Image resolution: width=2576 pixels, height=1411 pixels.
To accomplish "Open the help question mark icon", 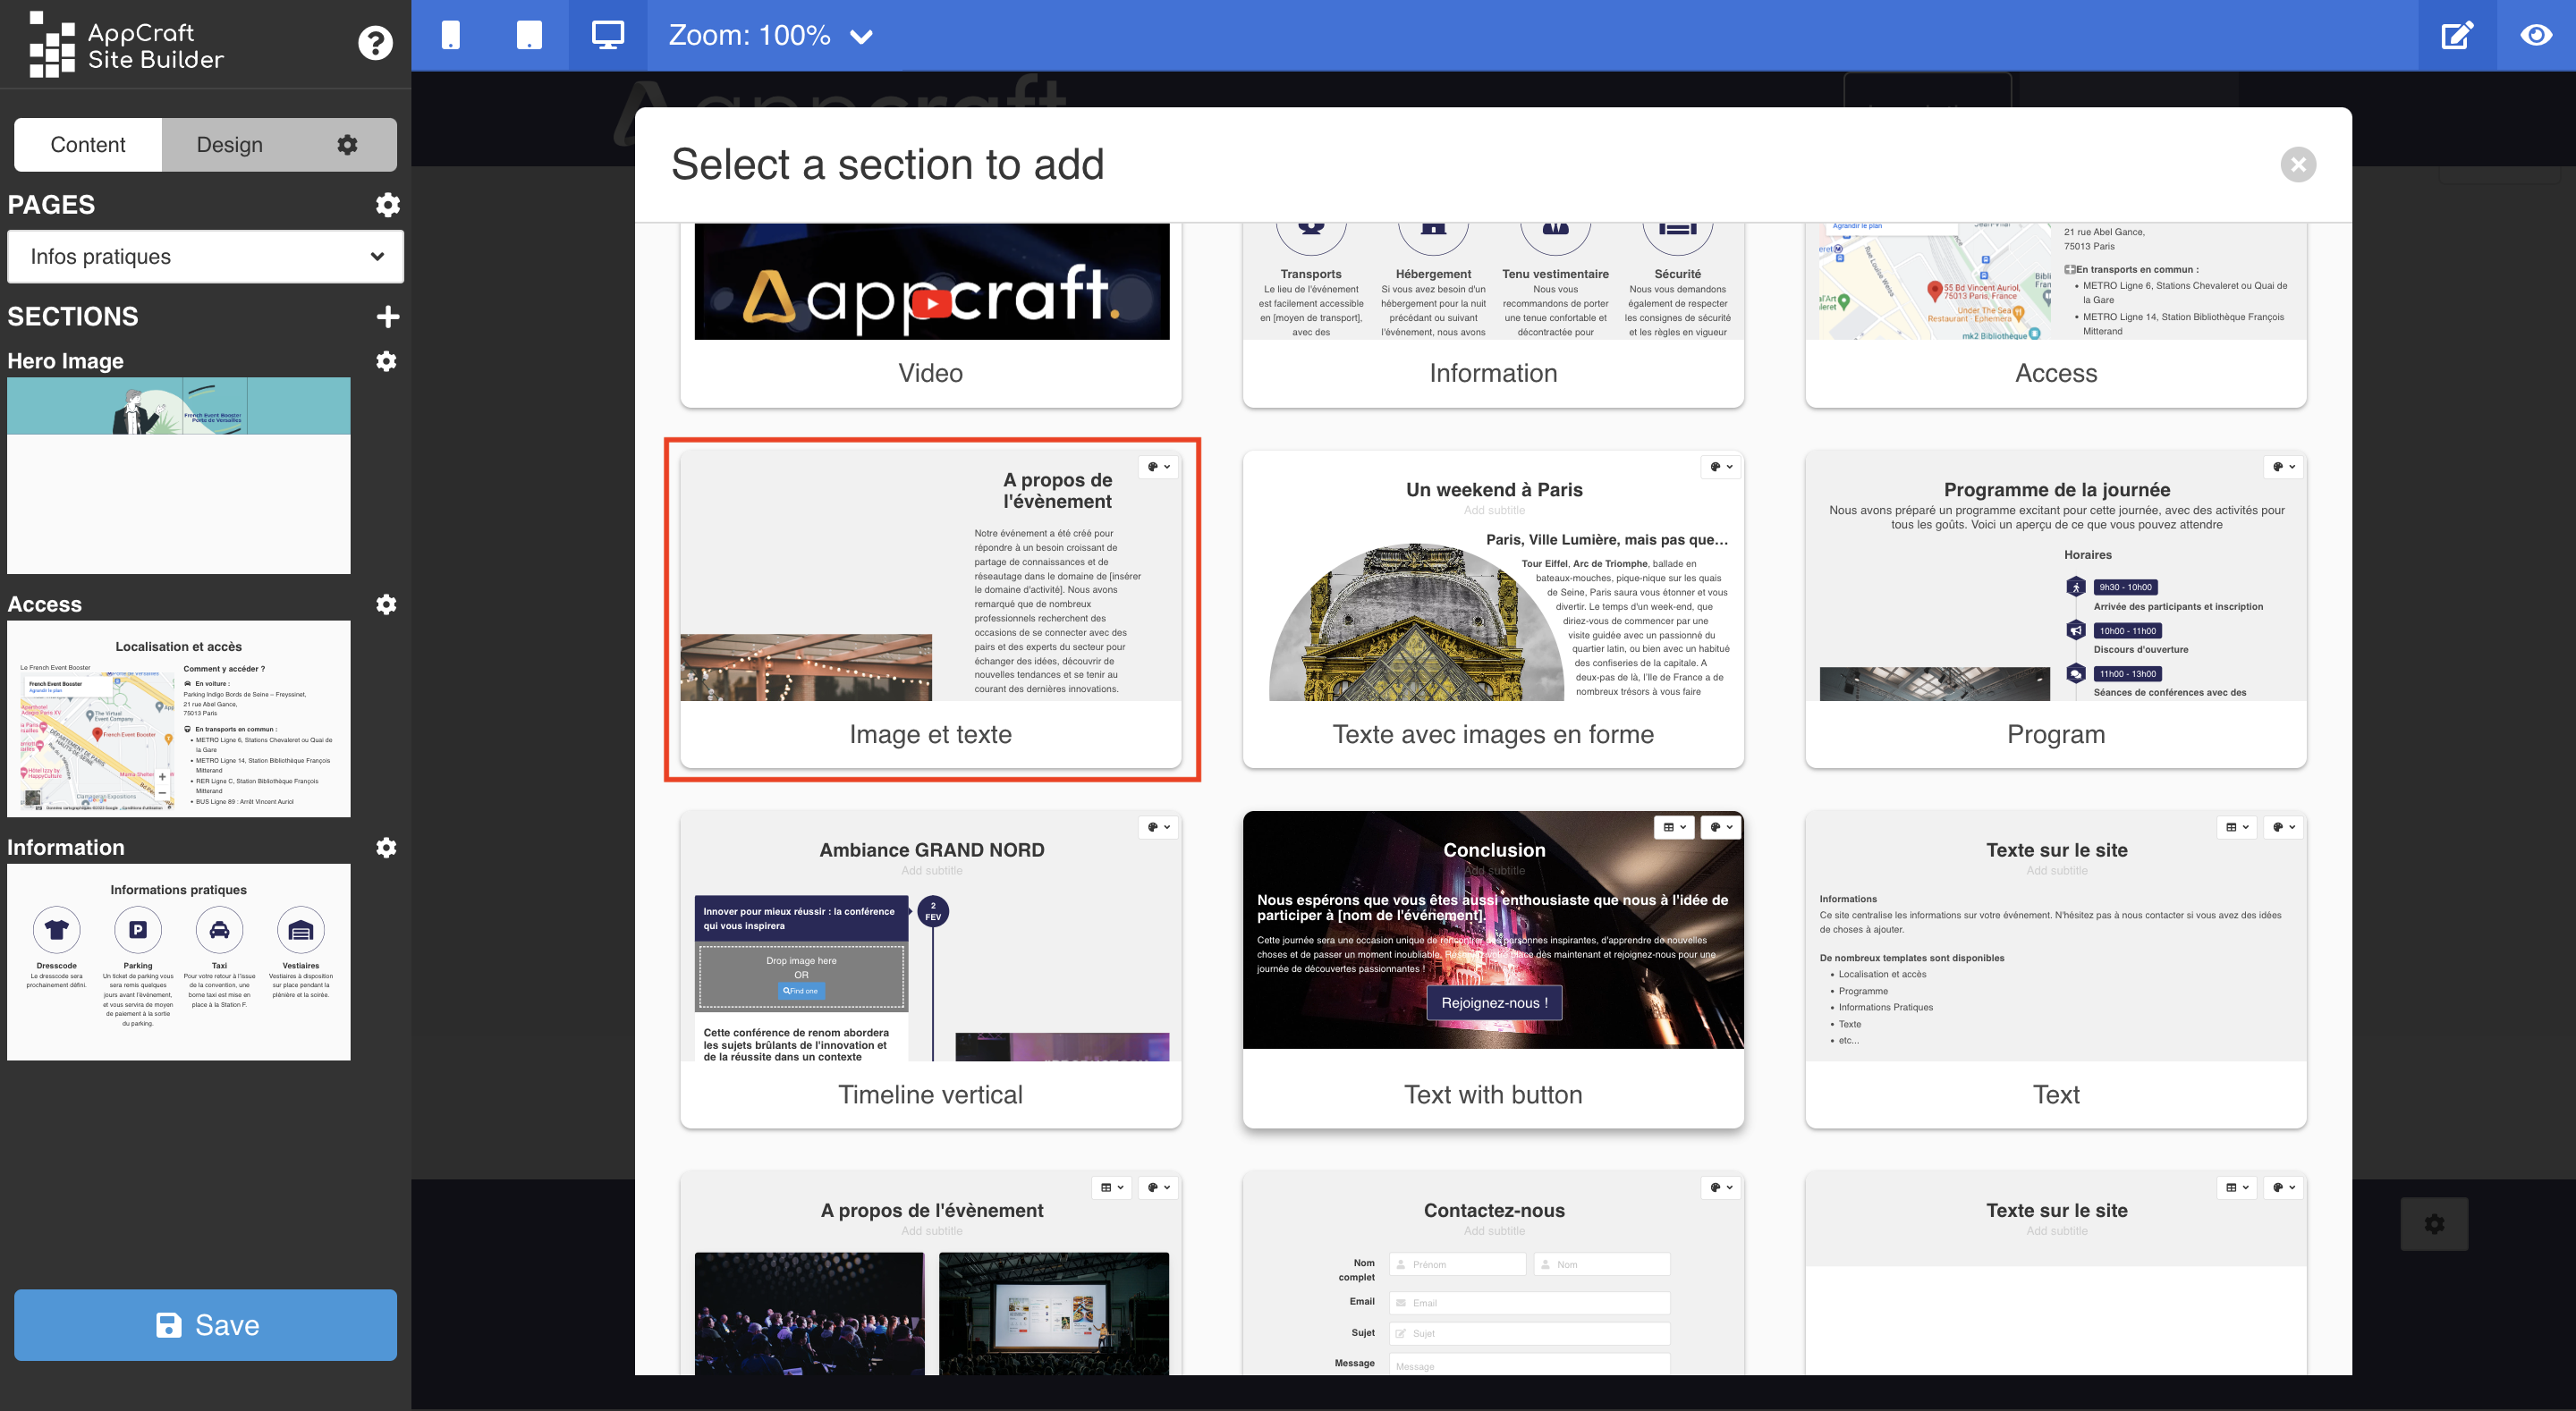I will coord(375,43).
